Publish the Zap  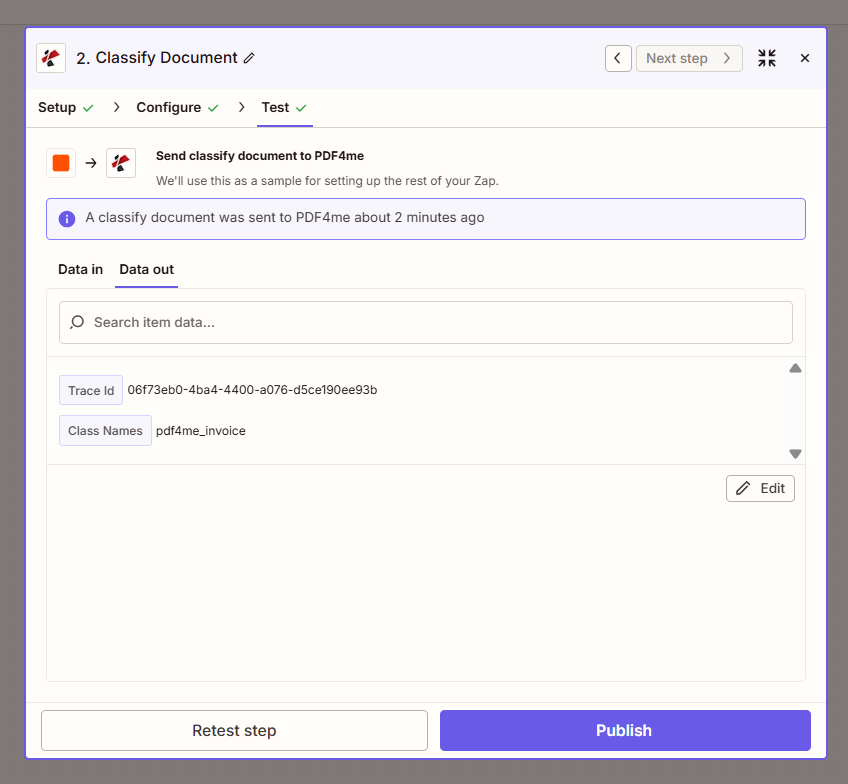pos(624,730)
